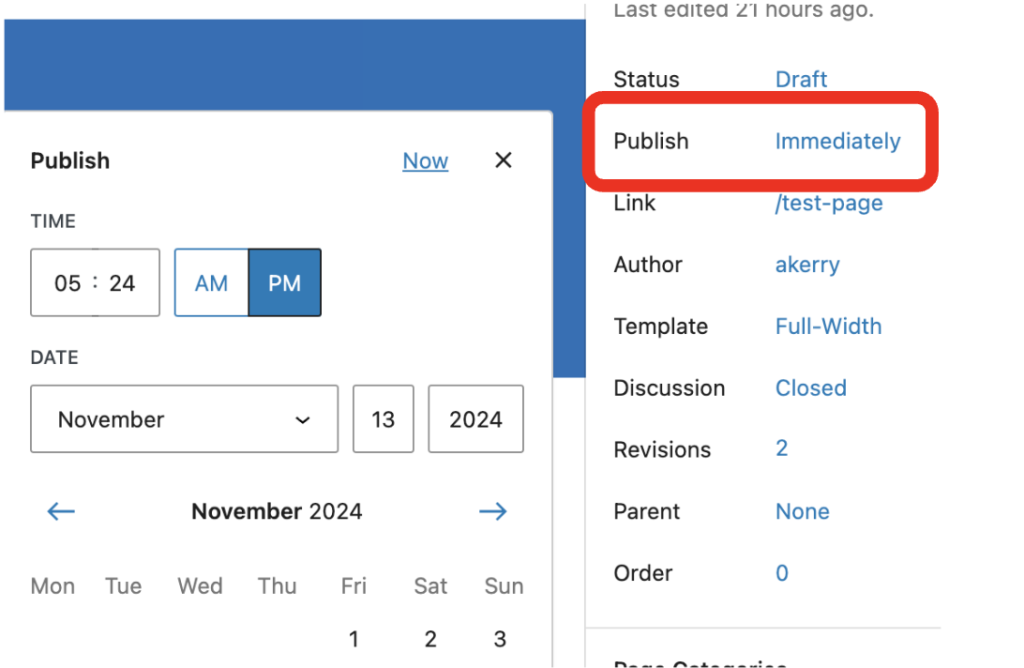Edit the year field showing 2024
Viewport: 1024px width, 668px height.
(475, 419)
